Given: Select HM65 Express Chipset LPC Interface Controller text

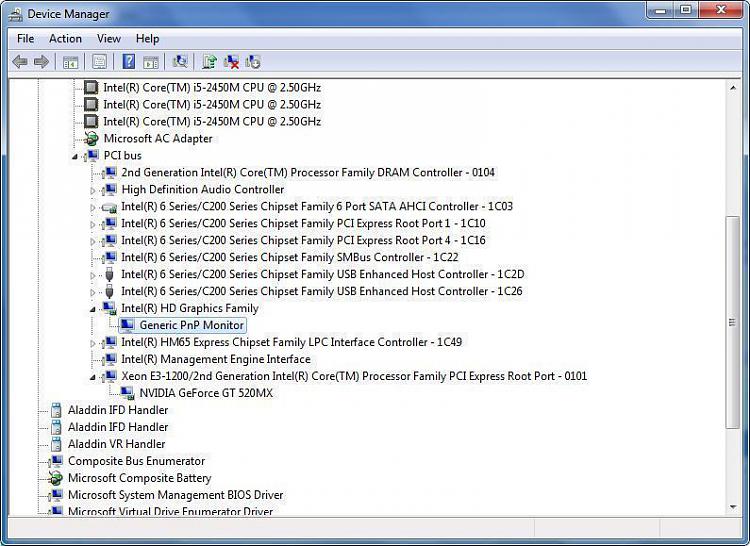Looking at the screenshot, I should pos(292,342).
